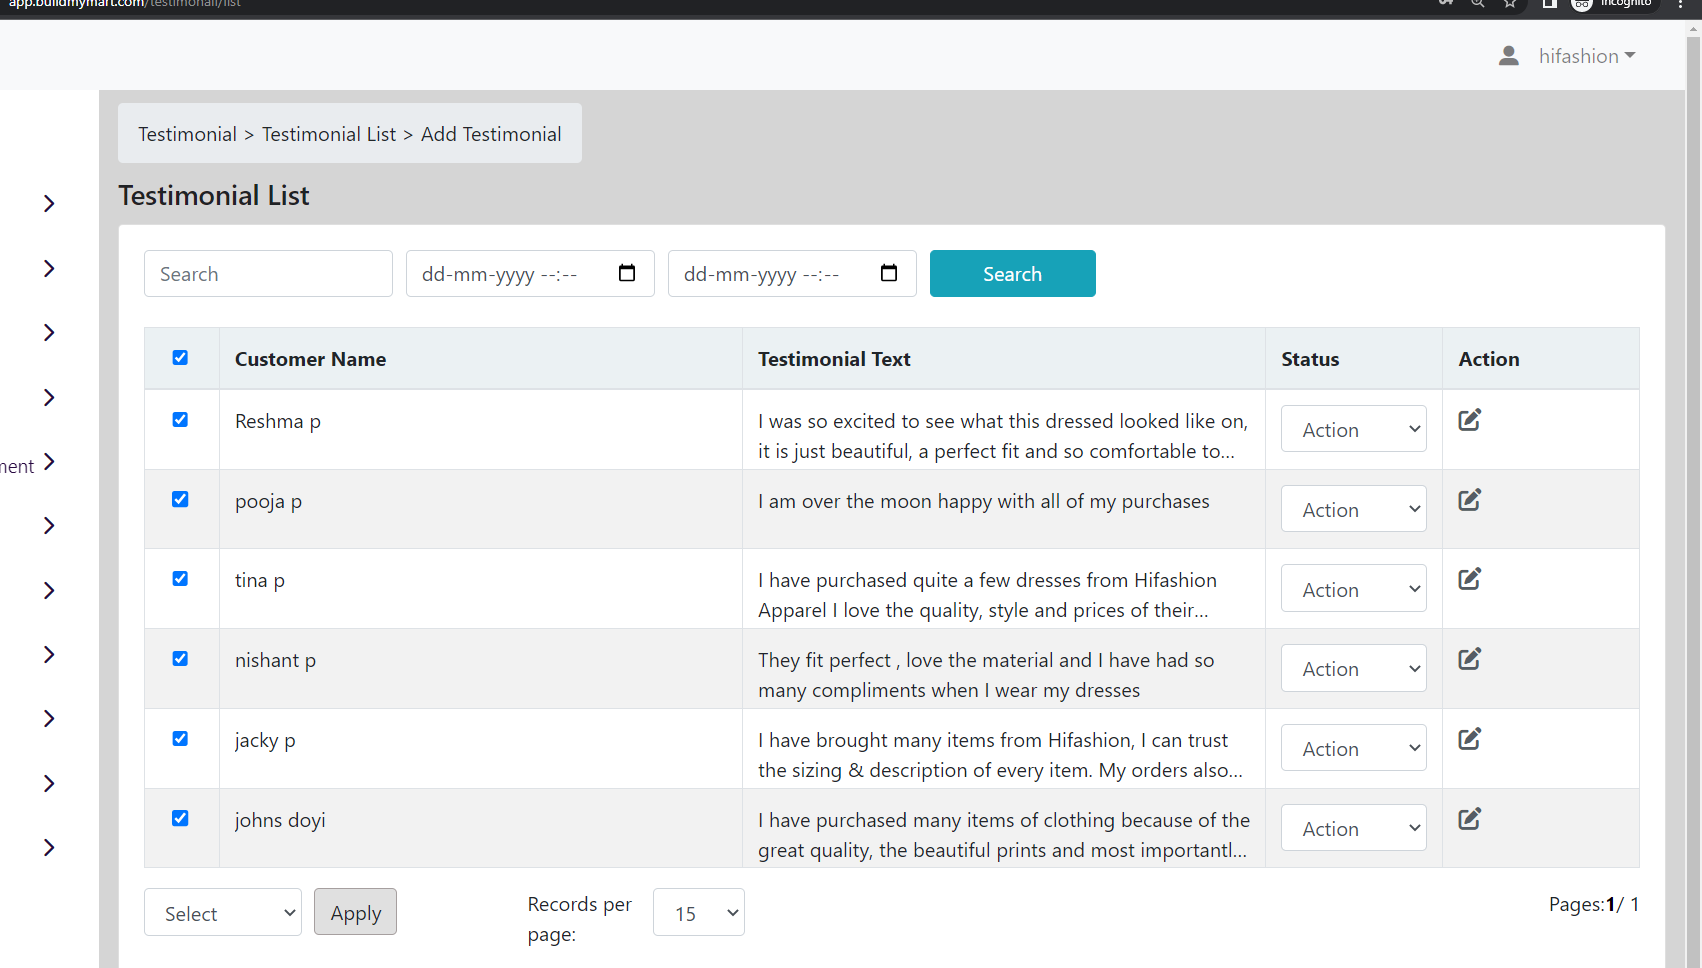The image size is (1702, 968).
Task: Open calendar picker of first date field
Action: point(627,273)
